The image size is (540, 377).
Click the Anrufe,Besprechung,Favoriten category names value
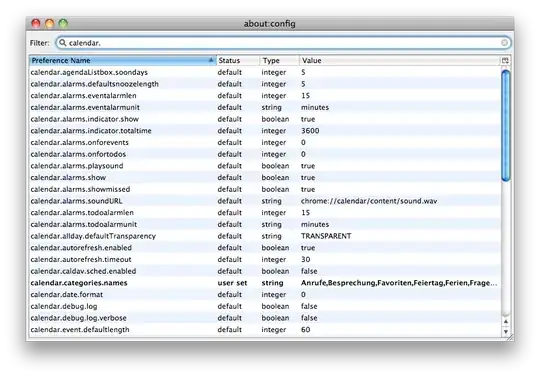click(x=399, y=283)
